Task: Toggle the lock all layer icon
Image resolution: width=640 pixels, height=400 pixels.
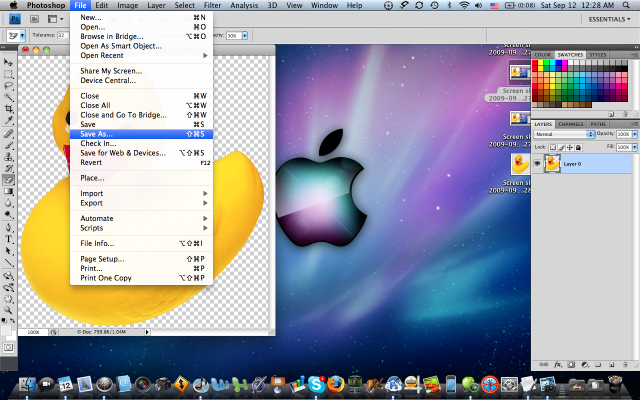Action: click(x=578, y=146)
